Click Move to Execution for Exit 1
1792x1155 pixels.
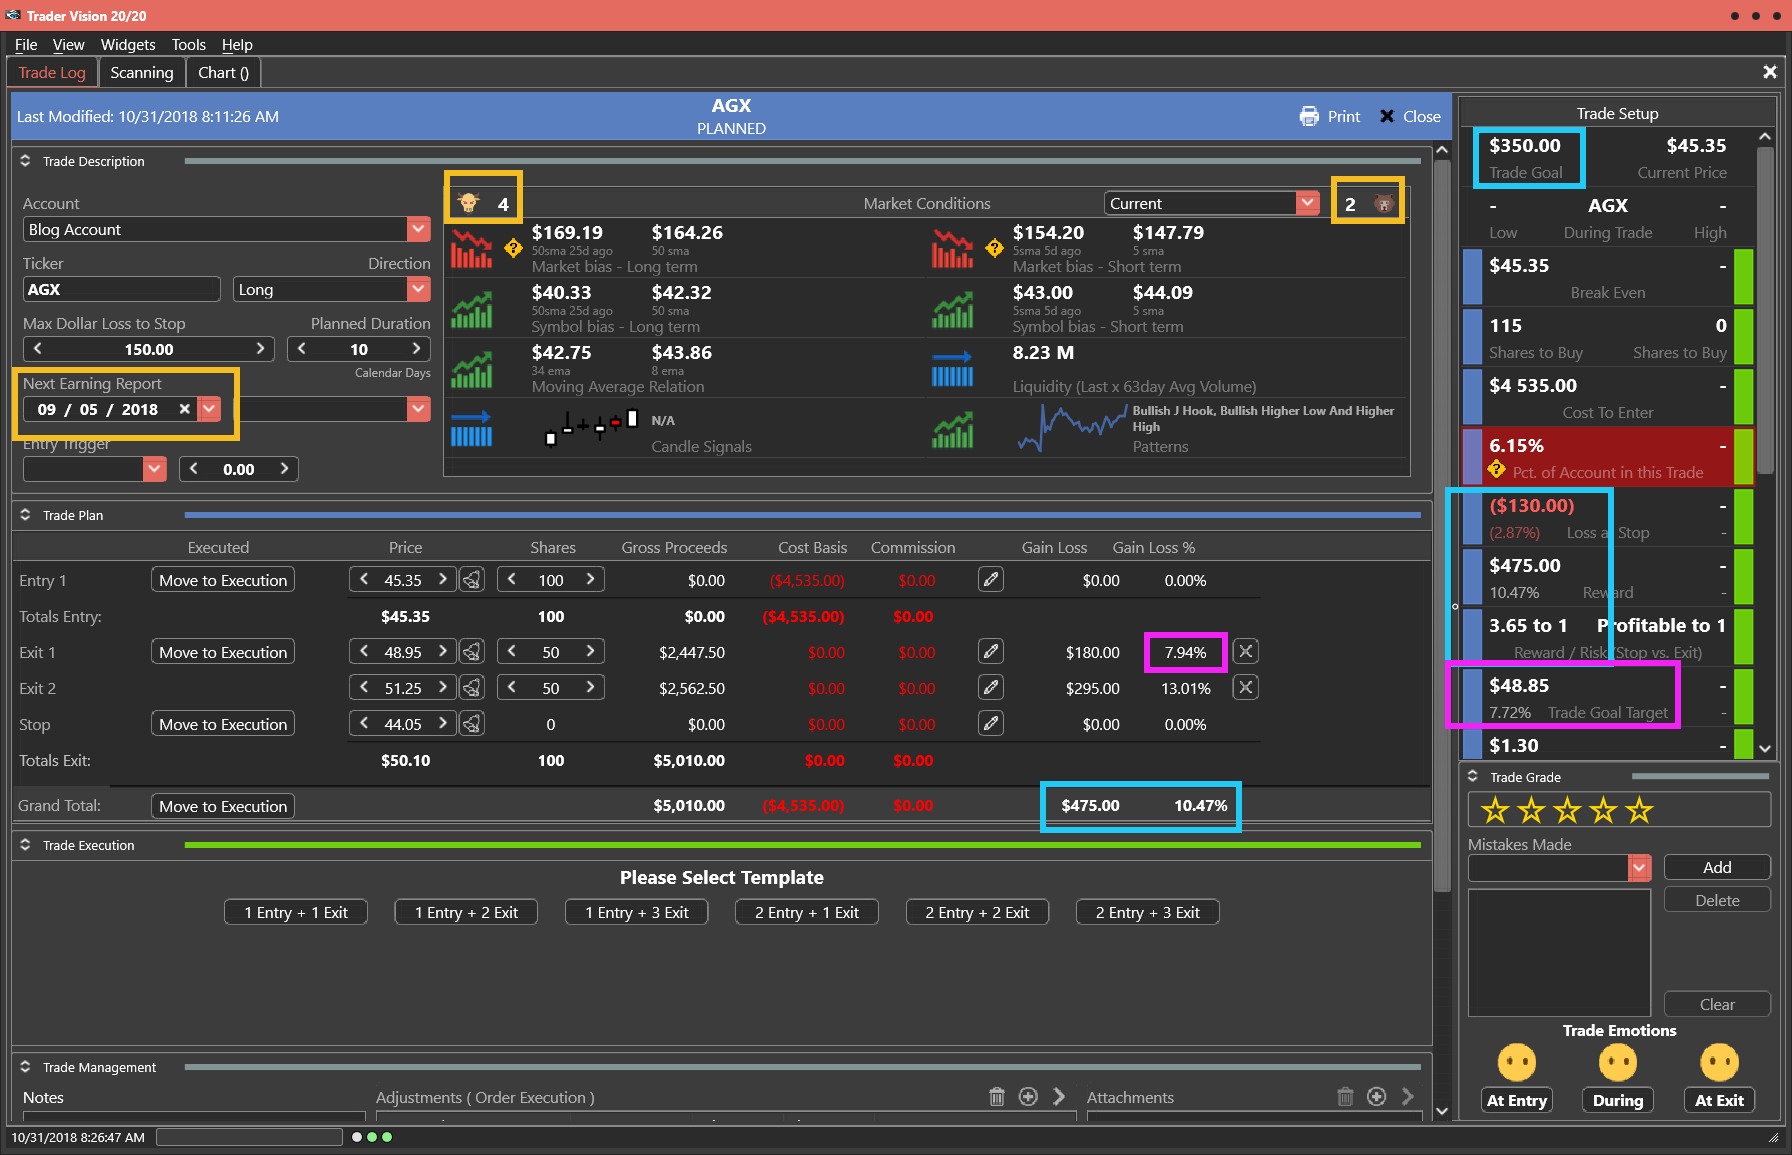tap(223, 652)
